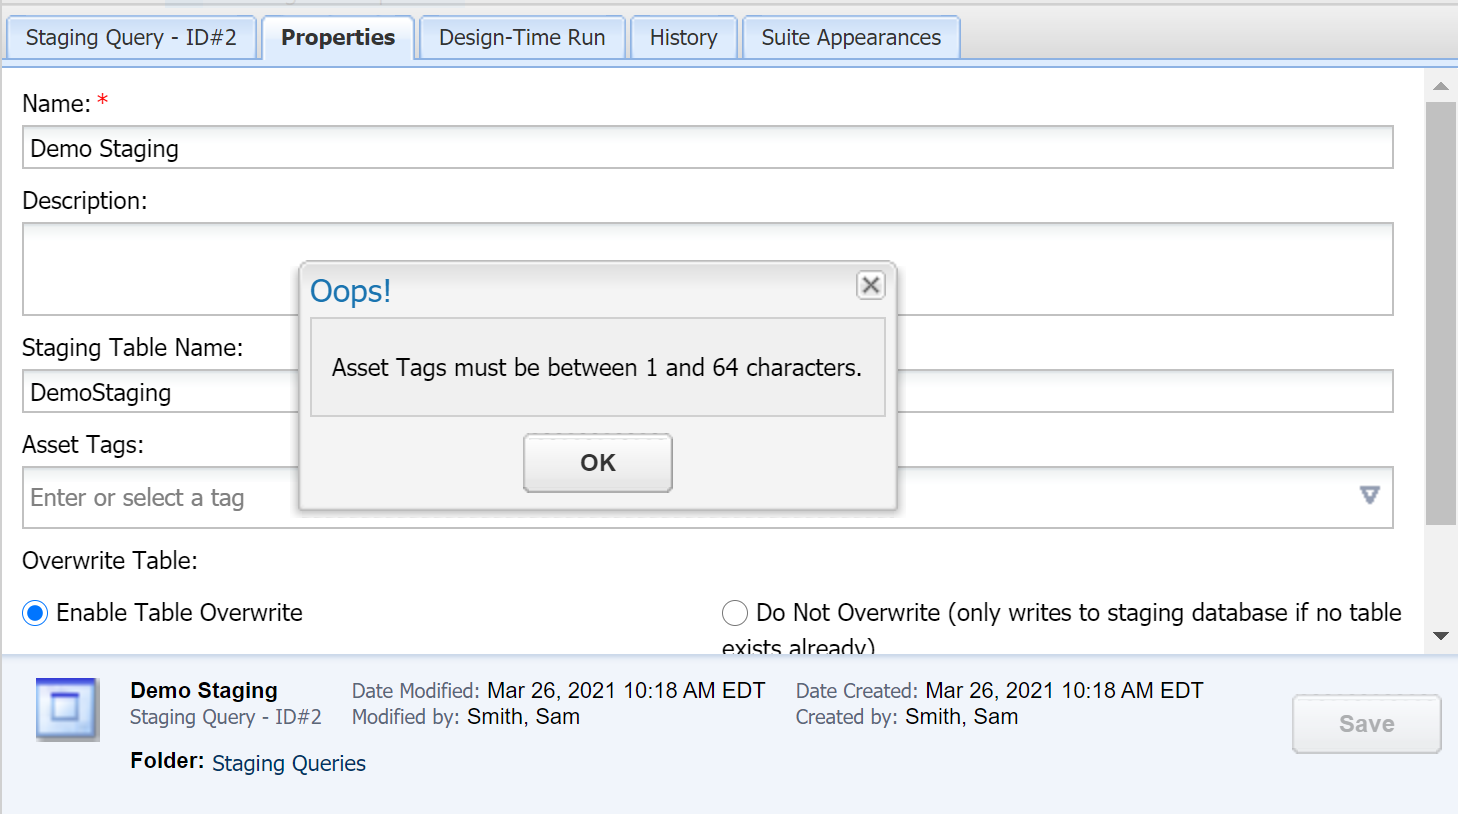The width and height of the screenshot is (1458, 814).
Task: Click the scrollbar up arrow
Action: pos(1441,86)
